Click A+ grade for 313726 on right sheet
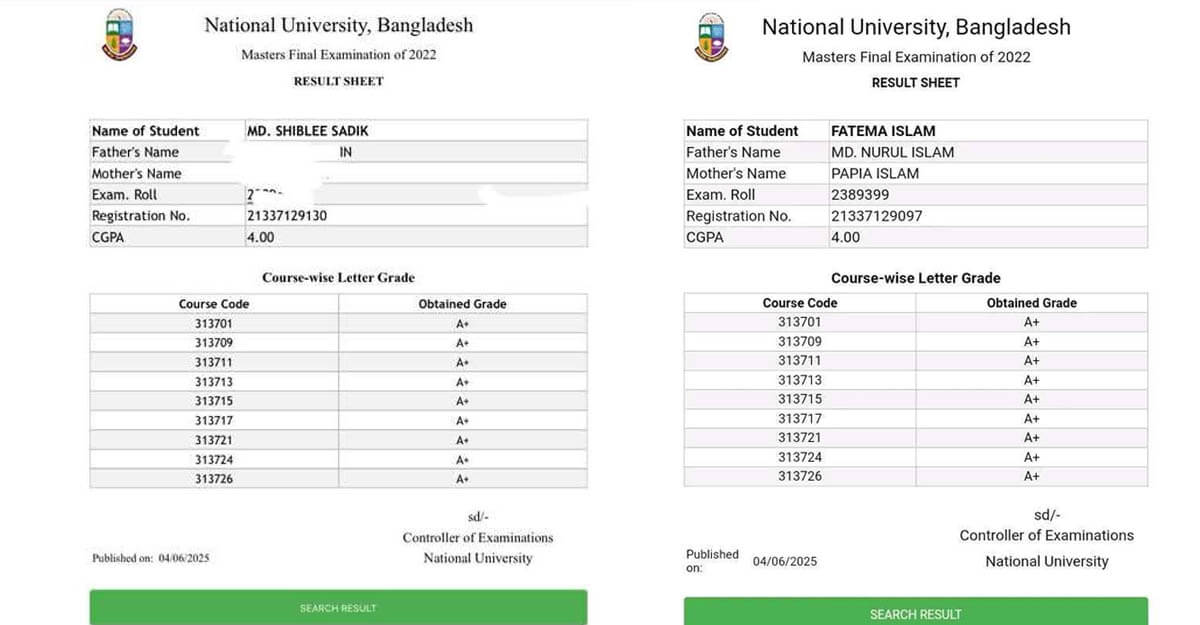Image resolution: width=1200 pixels, height=625 pixels. pos(1032,477)
